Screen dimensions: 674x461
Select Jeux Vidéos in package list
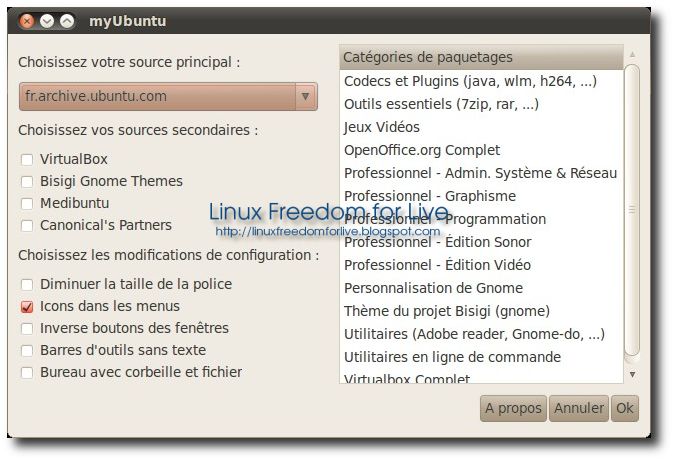481,127
